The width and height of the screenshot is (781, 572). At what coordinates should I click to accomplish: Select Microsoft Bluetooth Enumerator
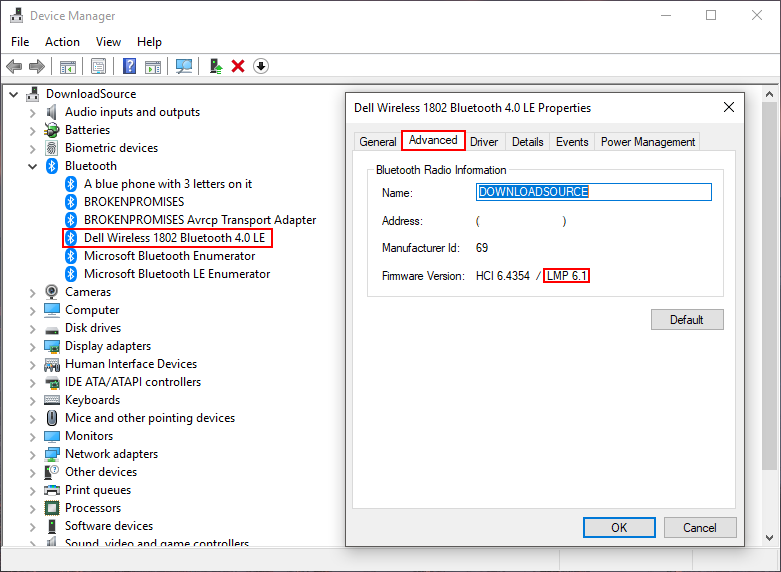(169, 256)
